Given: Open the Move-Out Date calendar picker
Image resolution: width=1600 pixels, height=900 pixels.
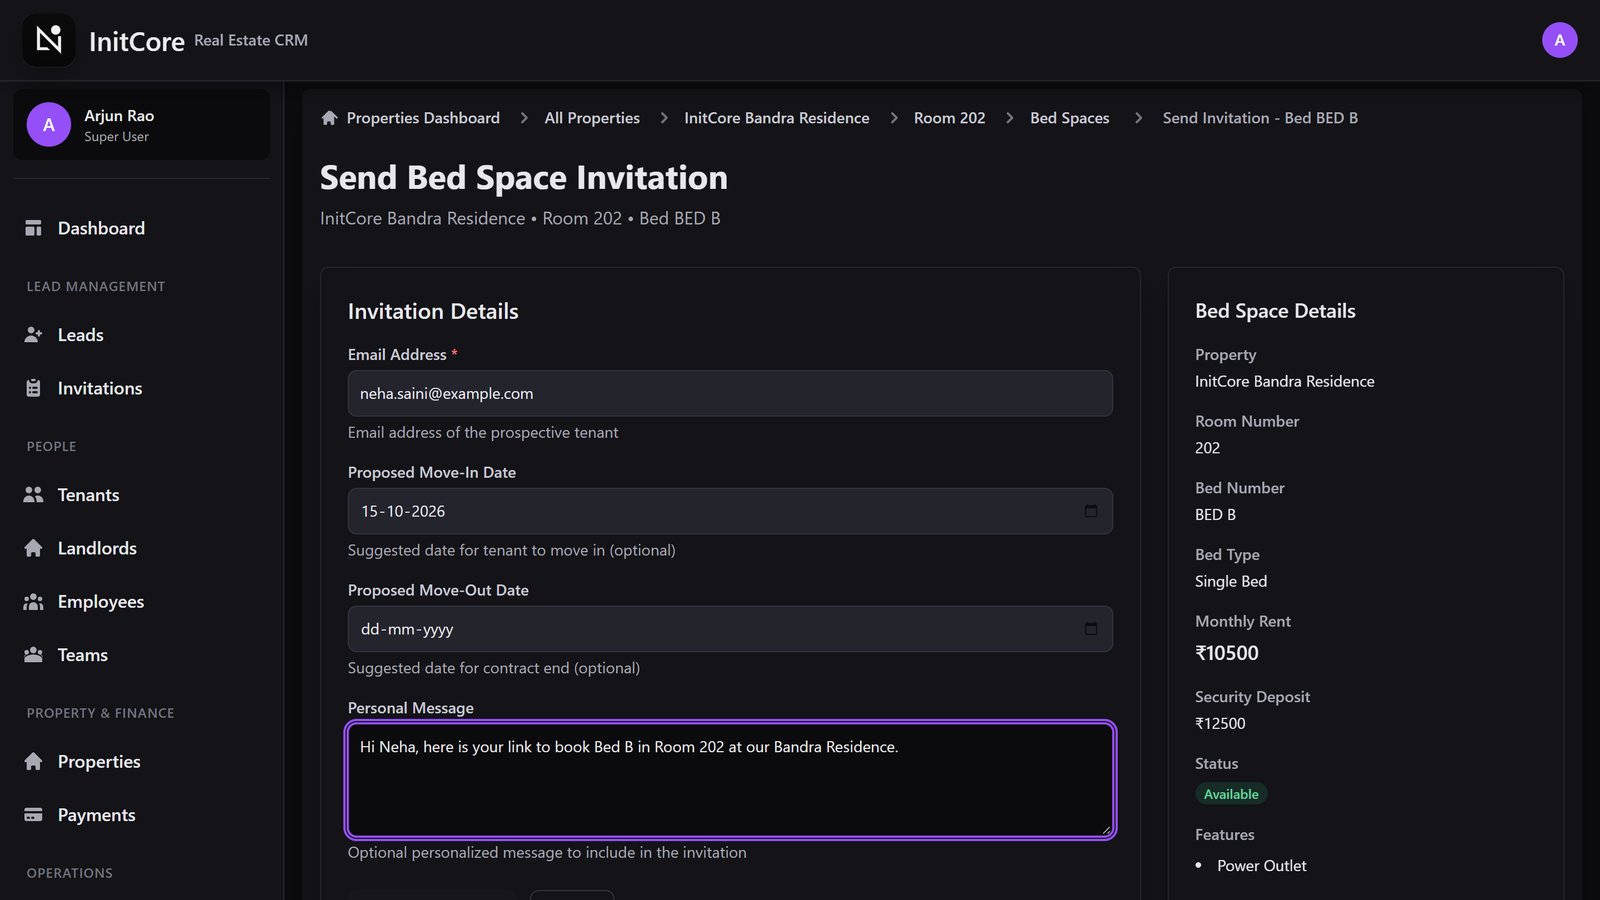Looking at the screenshot, I should 1091,629.
